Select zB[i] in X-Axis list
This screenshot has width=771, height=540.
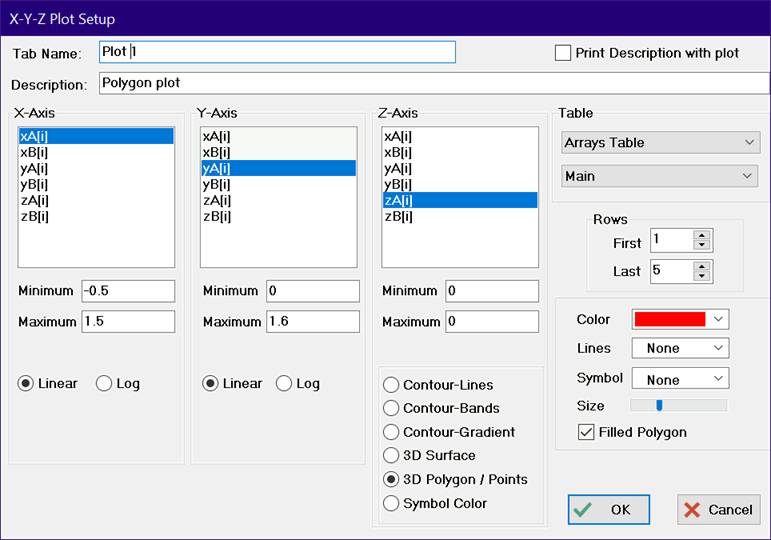[x=34, y=216]
